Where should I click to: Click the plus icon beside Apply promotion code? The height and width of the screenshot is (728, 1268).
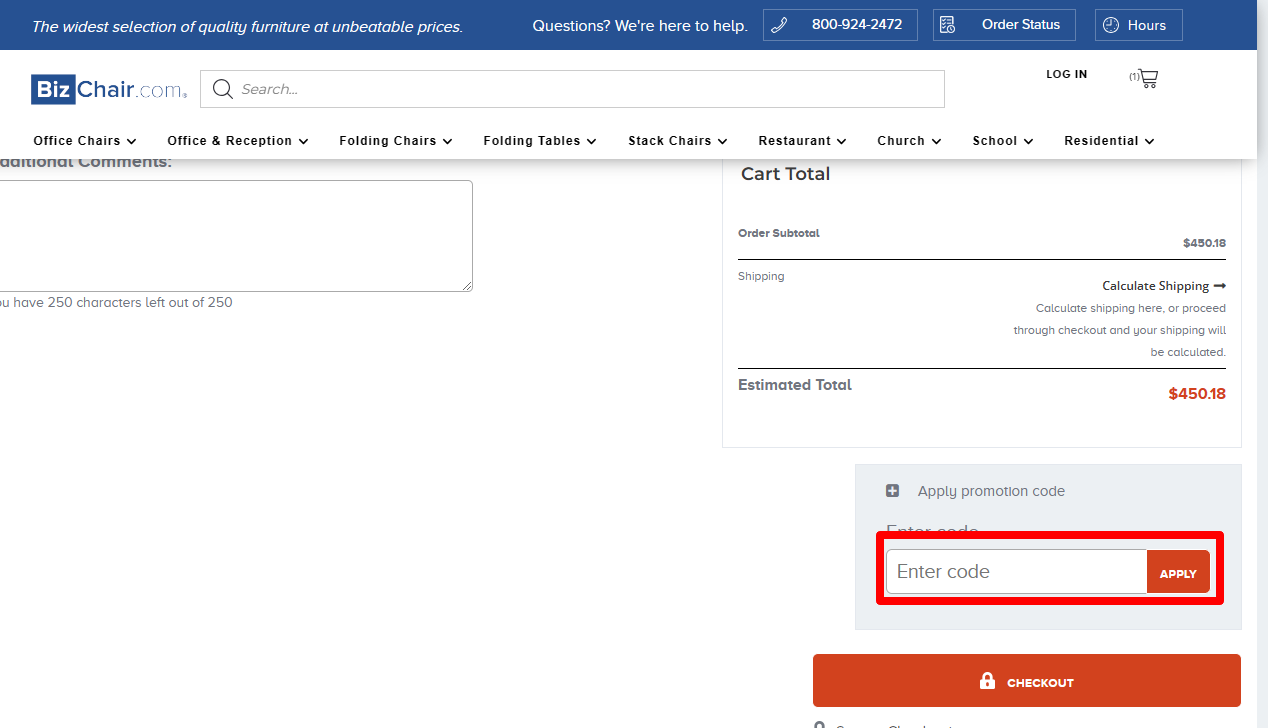892,490
